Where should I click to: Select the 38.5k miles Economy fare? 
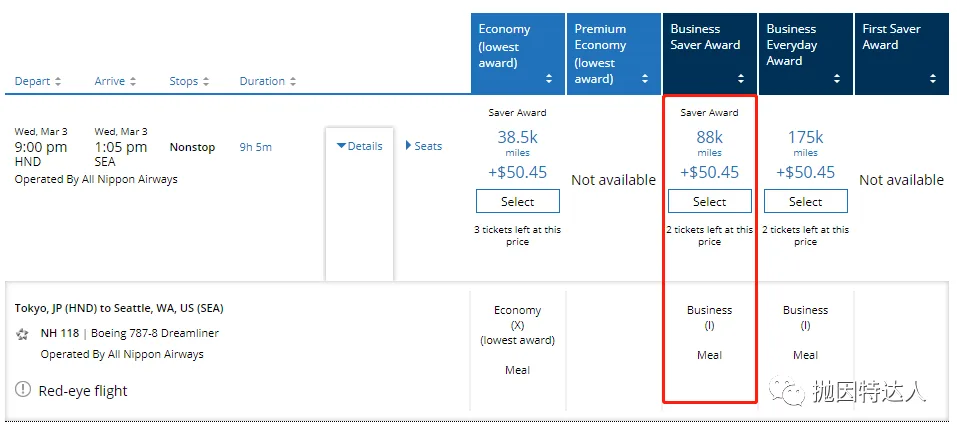coord(518,202)
